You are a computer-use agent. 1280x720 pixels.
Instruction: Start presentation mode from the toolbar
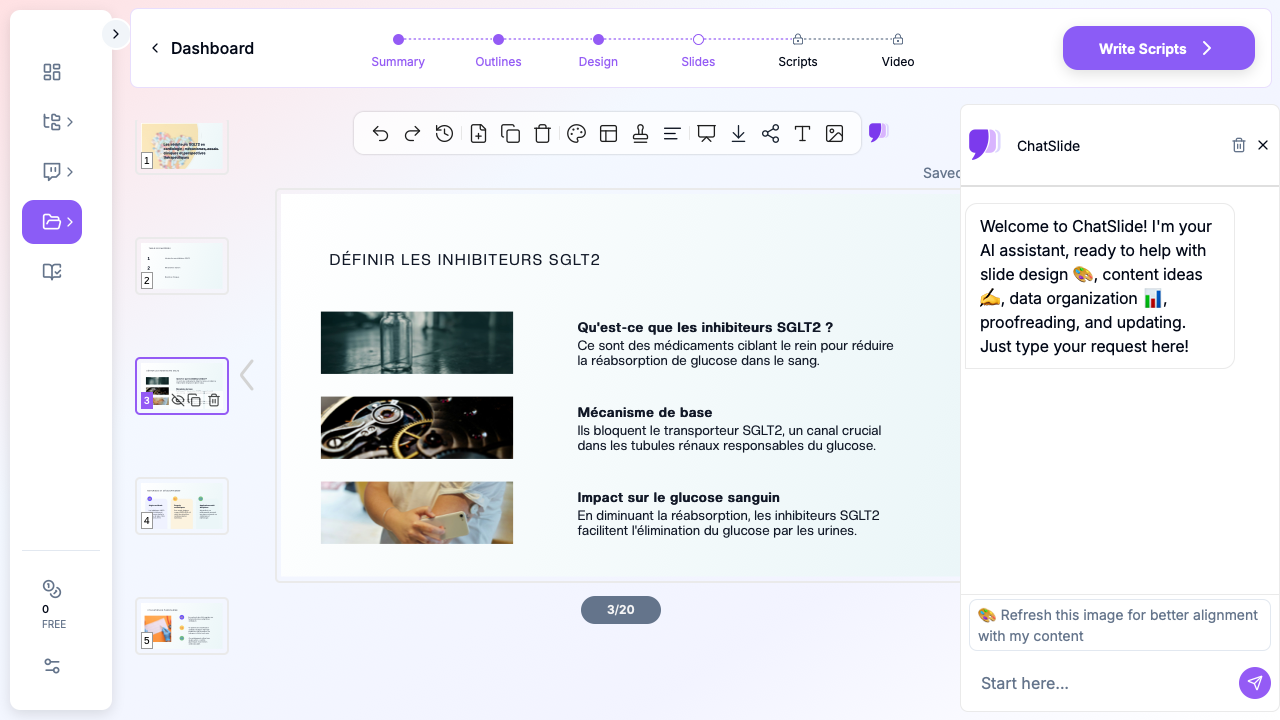click(706, 134)
